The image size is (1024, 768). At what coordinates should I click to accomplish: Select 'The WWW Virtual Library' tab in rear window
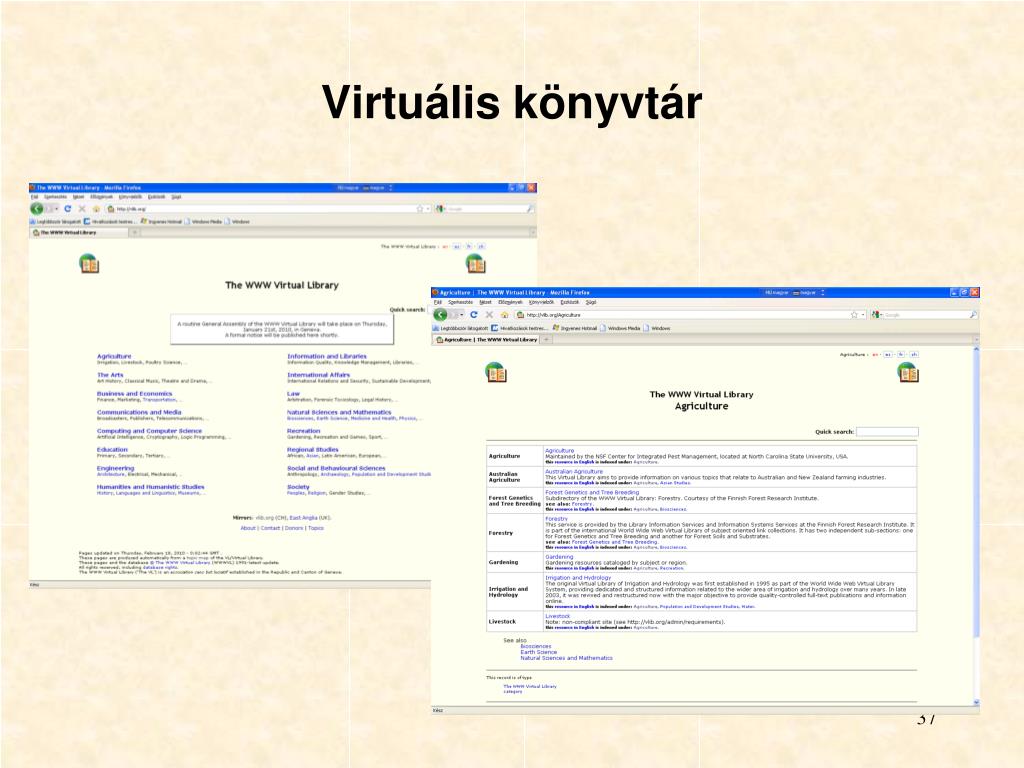pos(79,232)
